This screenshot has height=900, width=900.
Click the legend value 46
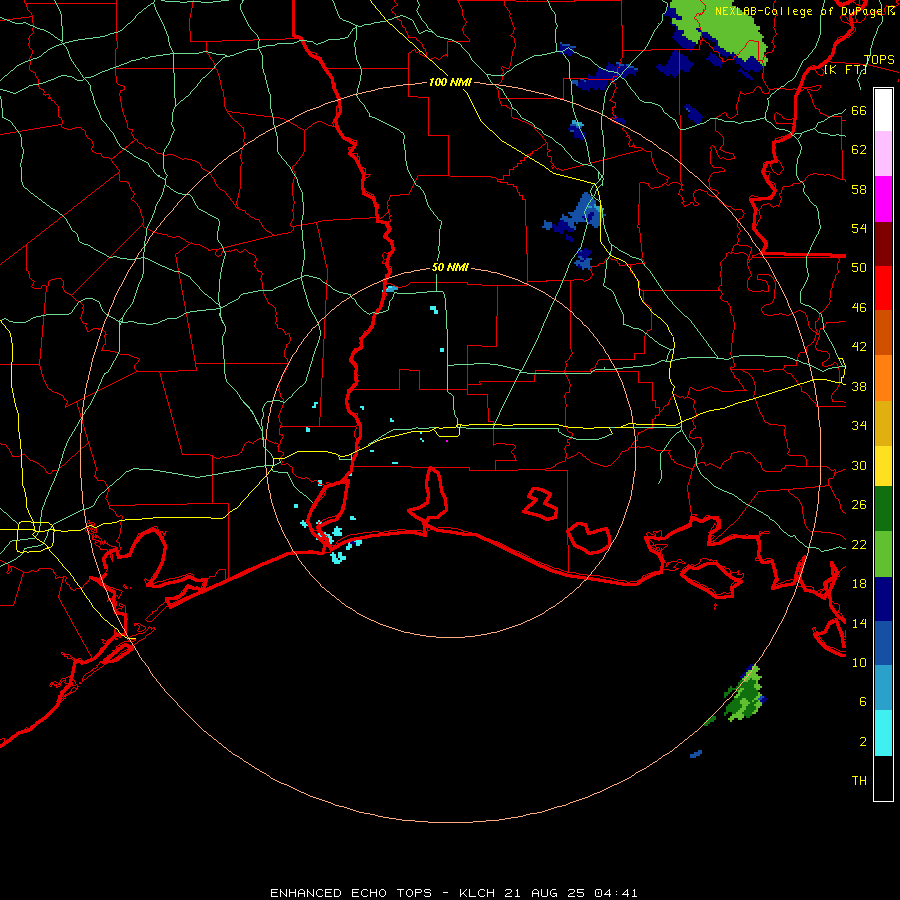(859, 308)
